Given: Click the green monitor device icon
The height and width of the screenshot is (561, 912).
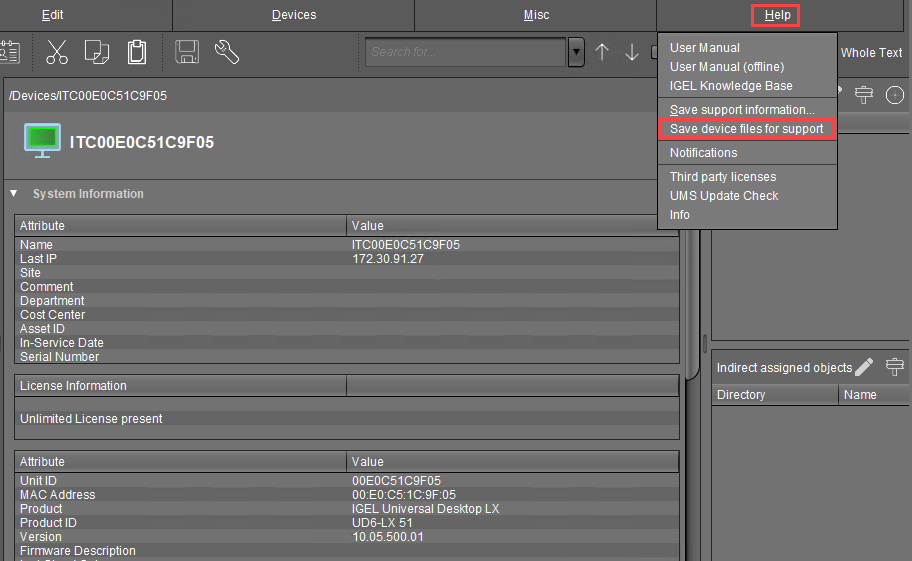Looking at the screenshot, I should (42, 142).
